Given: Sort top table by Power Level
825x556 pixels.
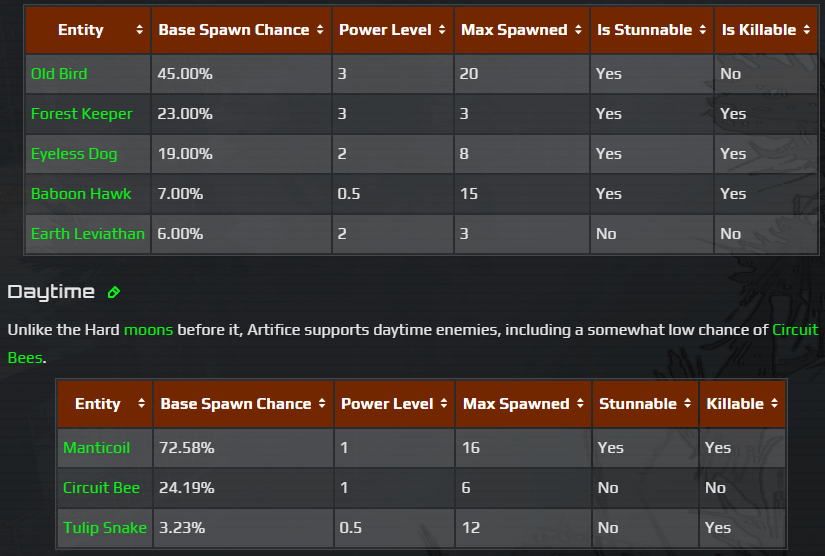Looking at the screenshot, I should 392,30.
